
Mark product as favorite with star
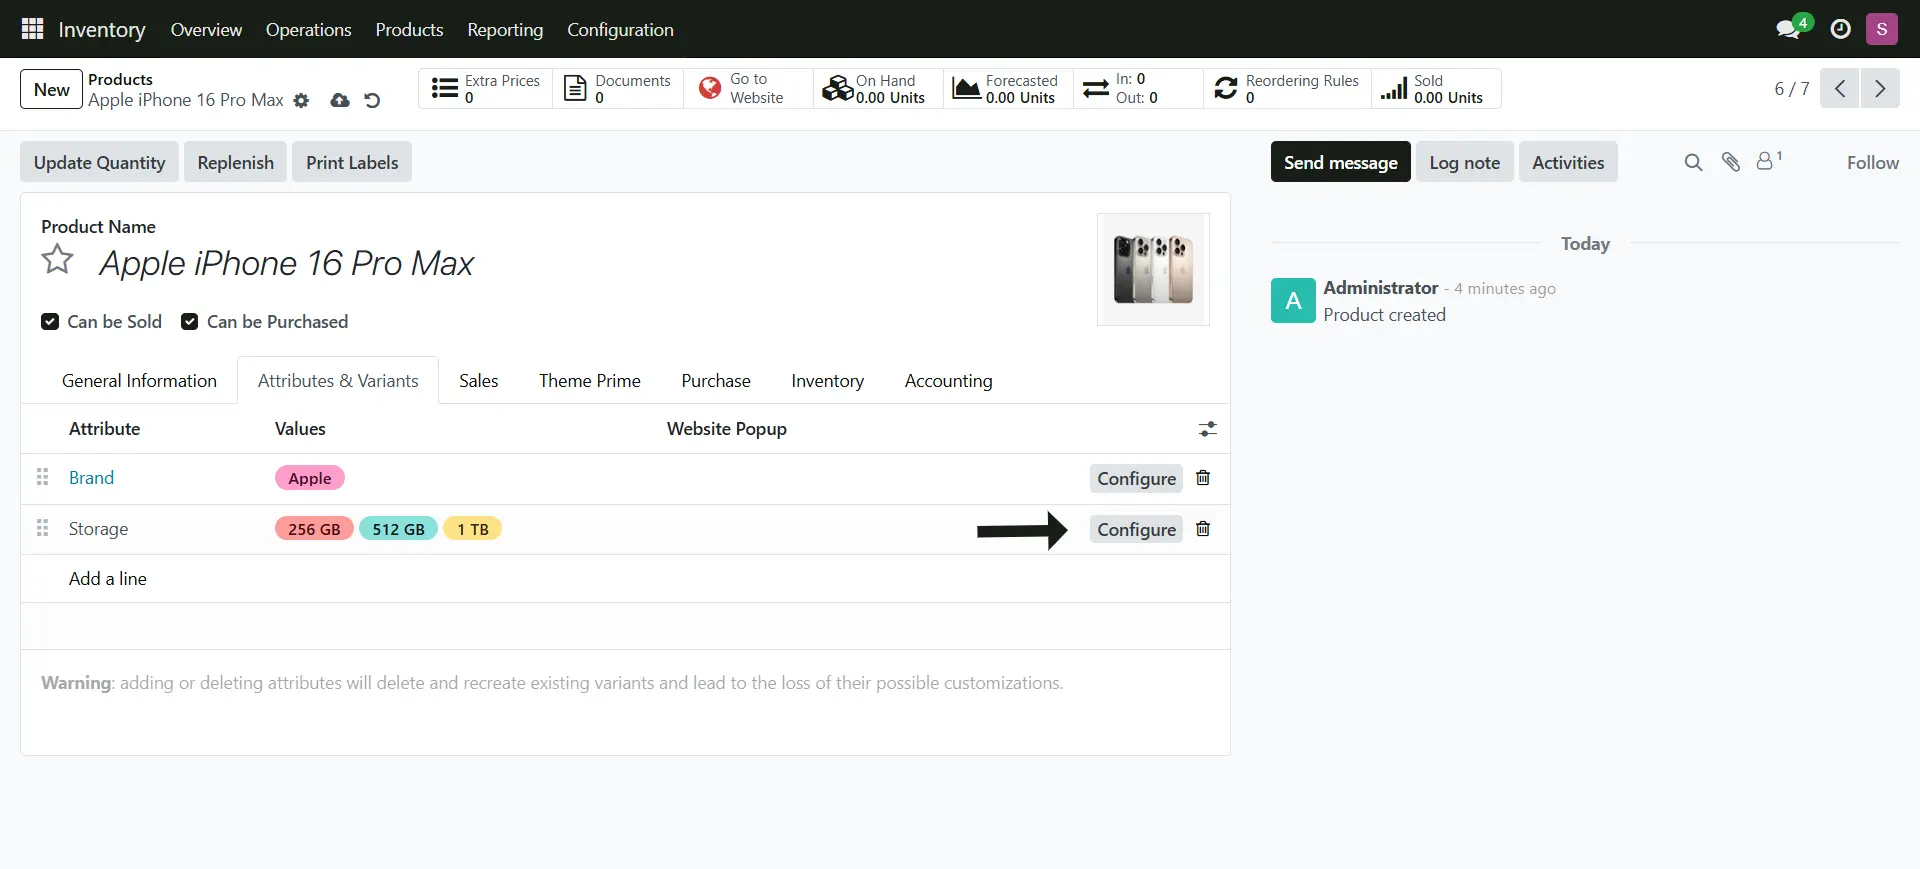coord(58,260)
